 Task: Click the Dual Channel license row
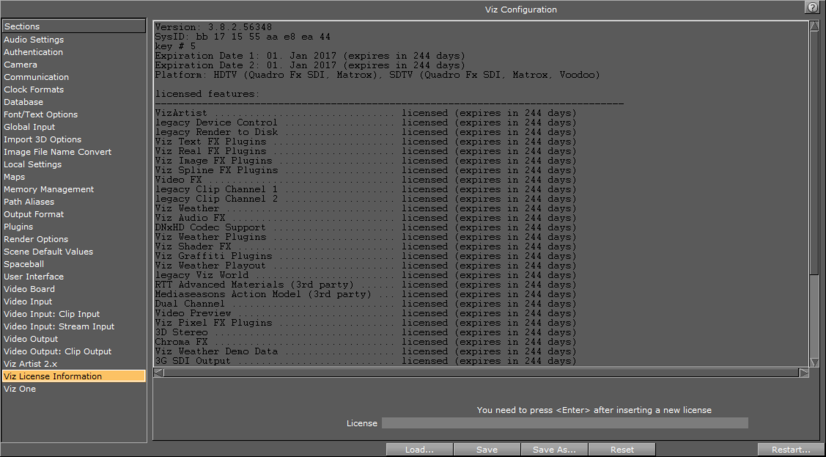[x=366, y=304]
